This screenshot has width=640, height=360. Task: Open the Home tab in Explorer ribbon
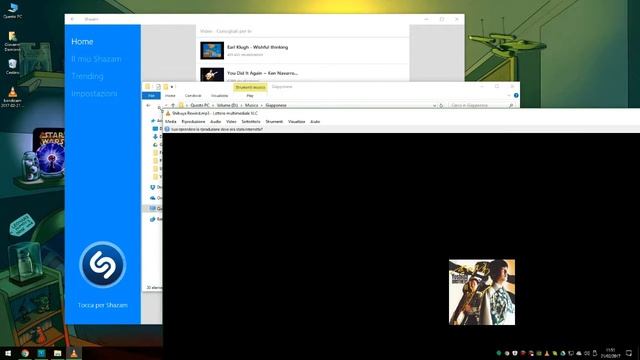click(x=170, y=96)
